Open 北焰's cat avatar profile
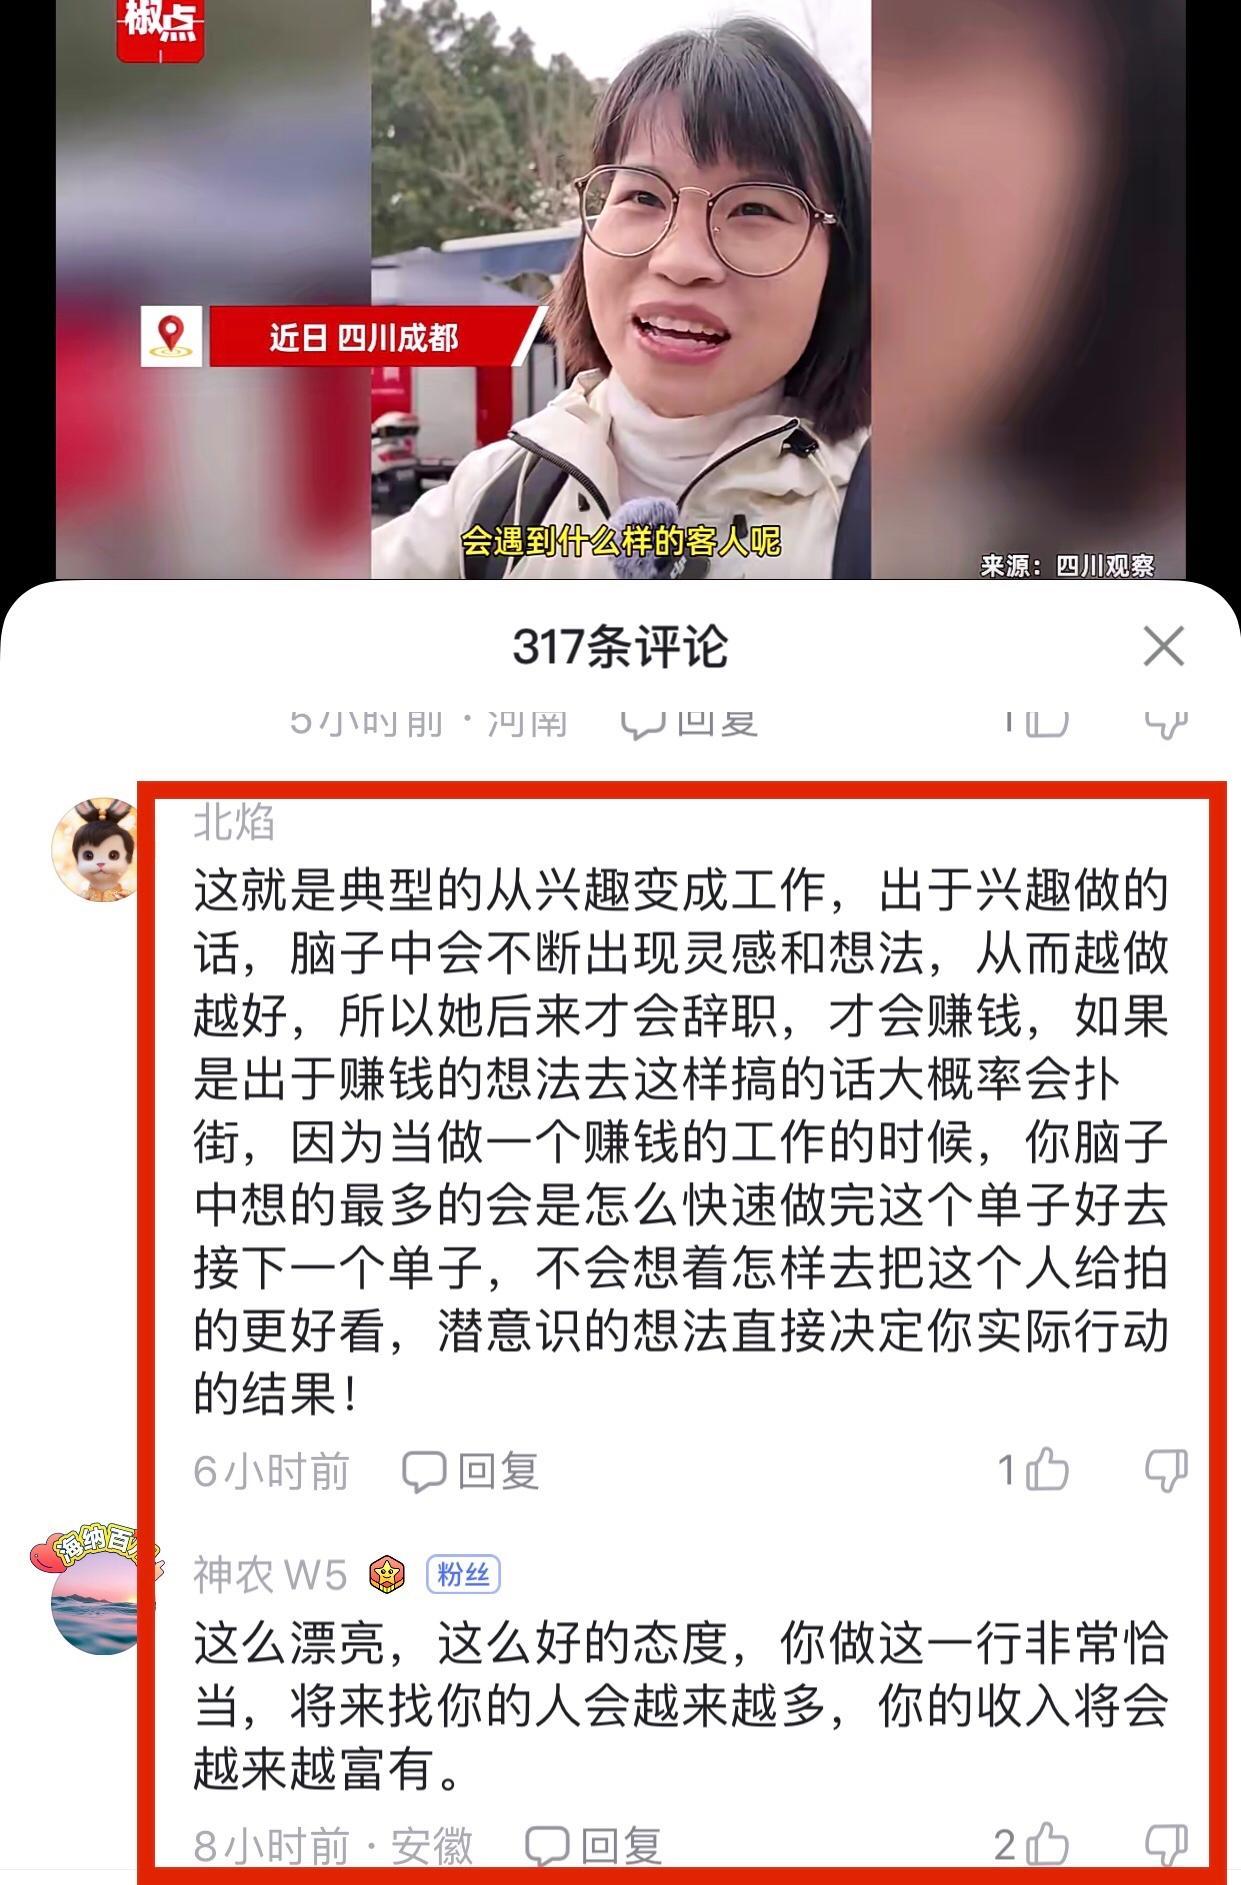The height and width of the screenshot is (1885, 1241). [96, 849]
